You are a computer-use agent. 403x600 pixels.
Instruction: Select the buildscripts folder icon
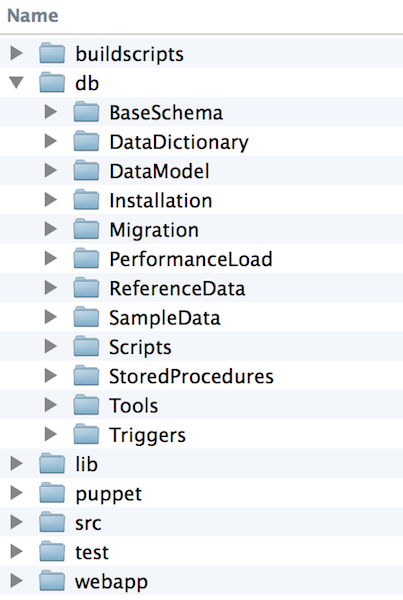pyautogui.click(x=52, y=53)
